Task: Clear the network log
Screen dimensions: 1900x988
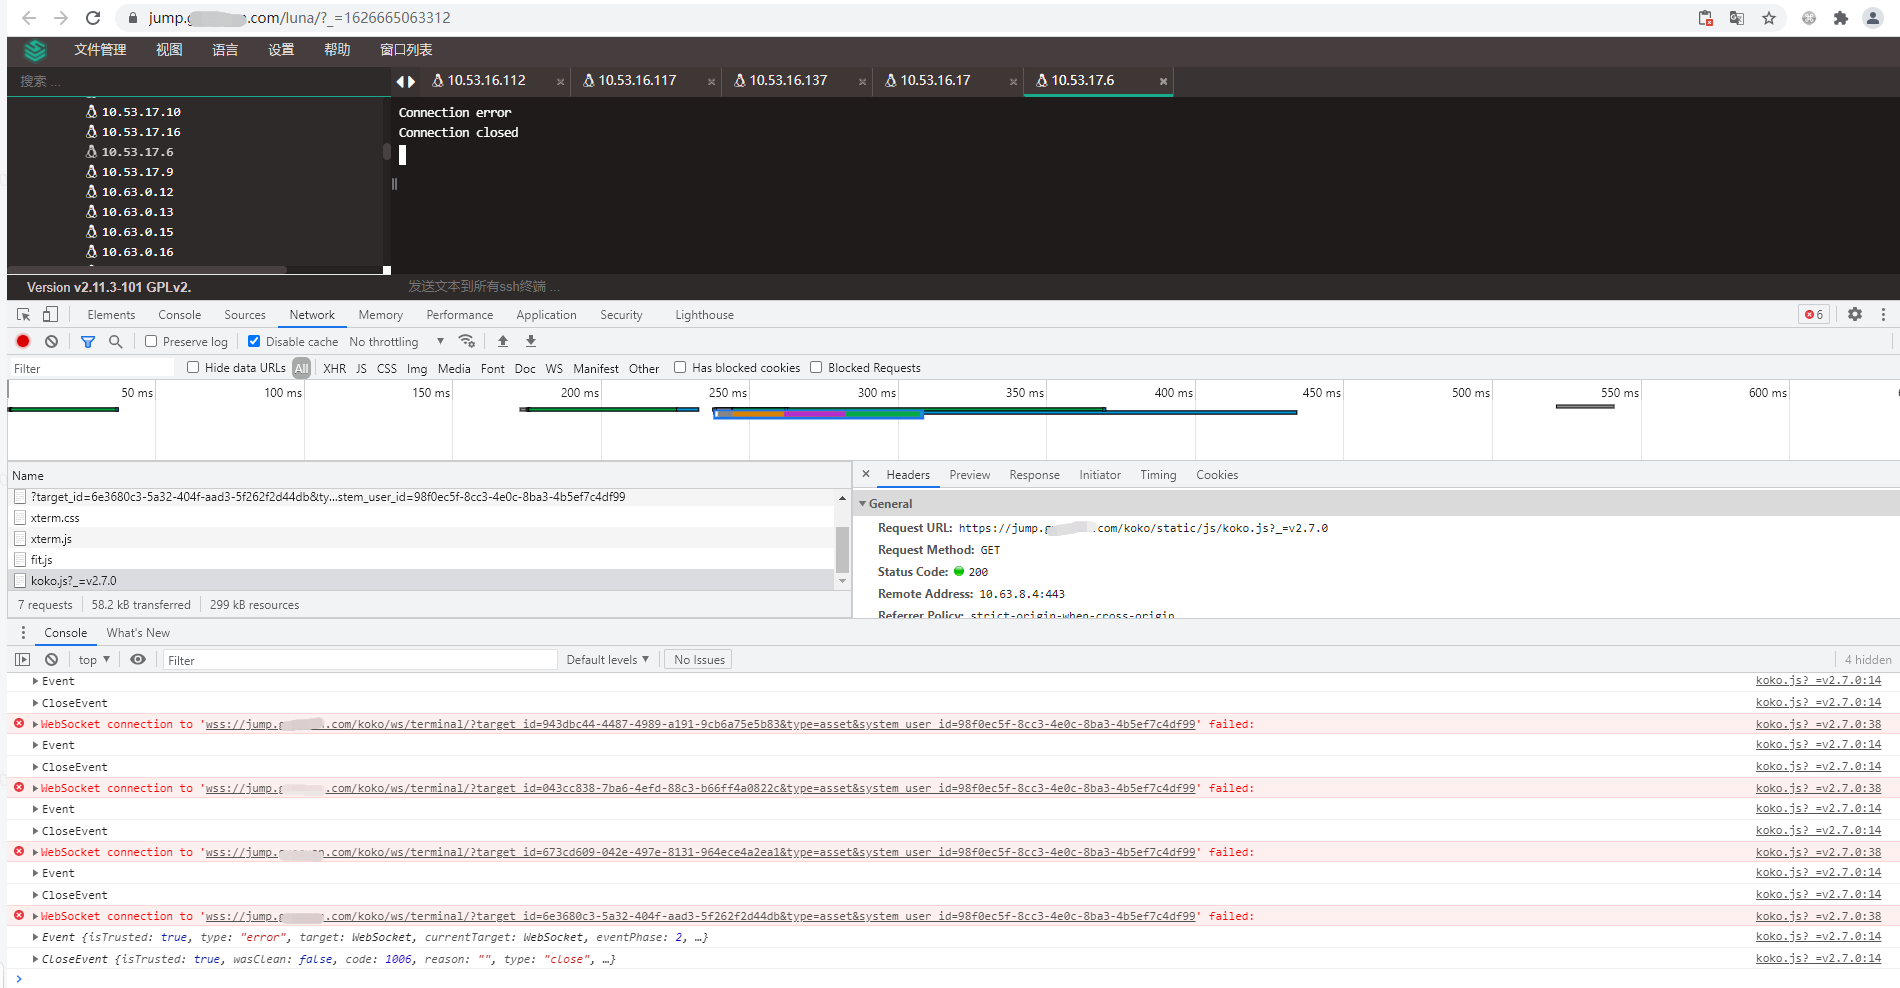Action: (51, 341)
